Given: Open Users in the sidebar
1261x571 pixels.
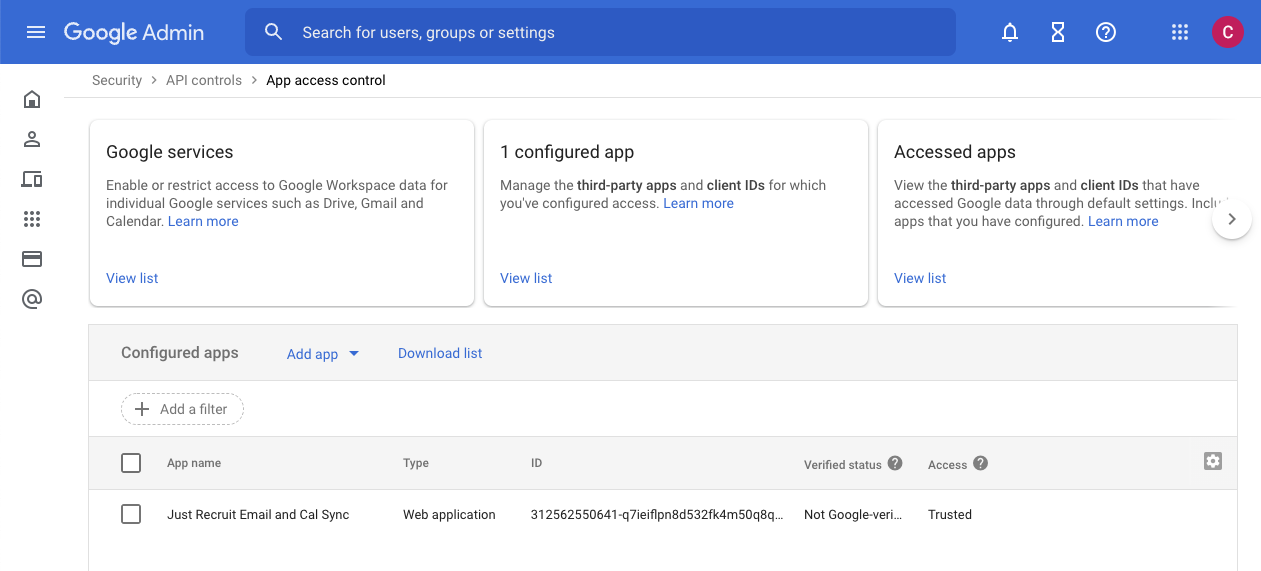Looking at the screenshot, I should (x=32, y=139).
